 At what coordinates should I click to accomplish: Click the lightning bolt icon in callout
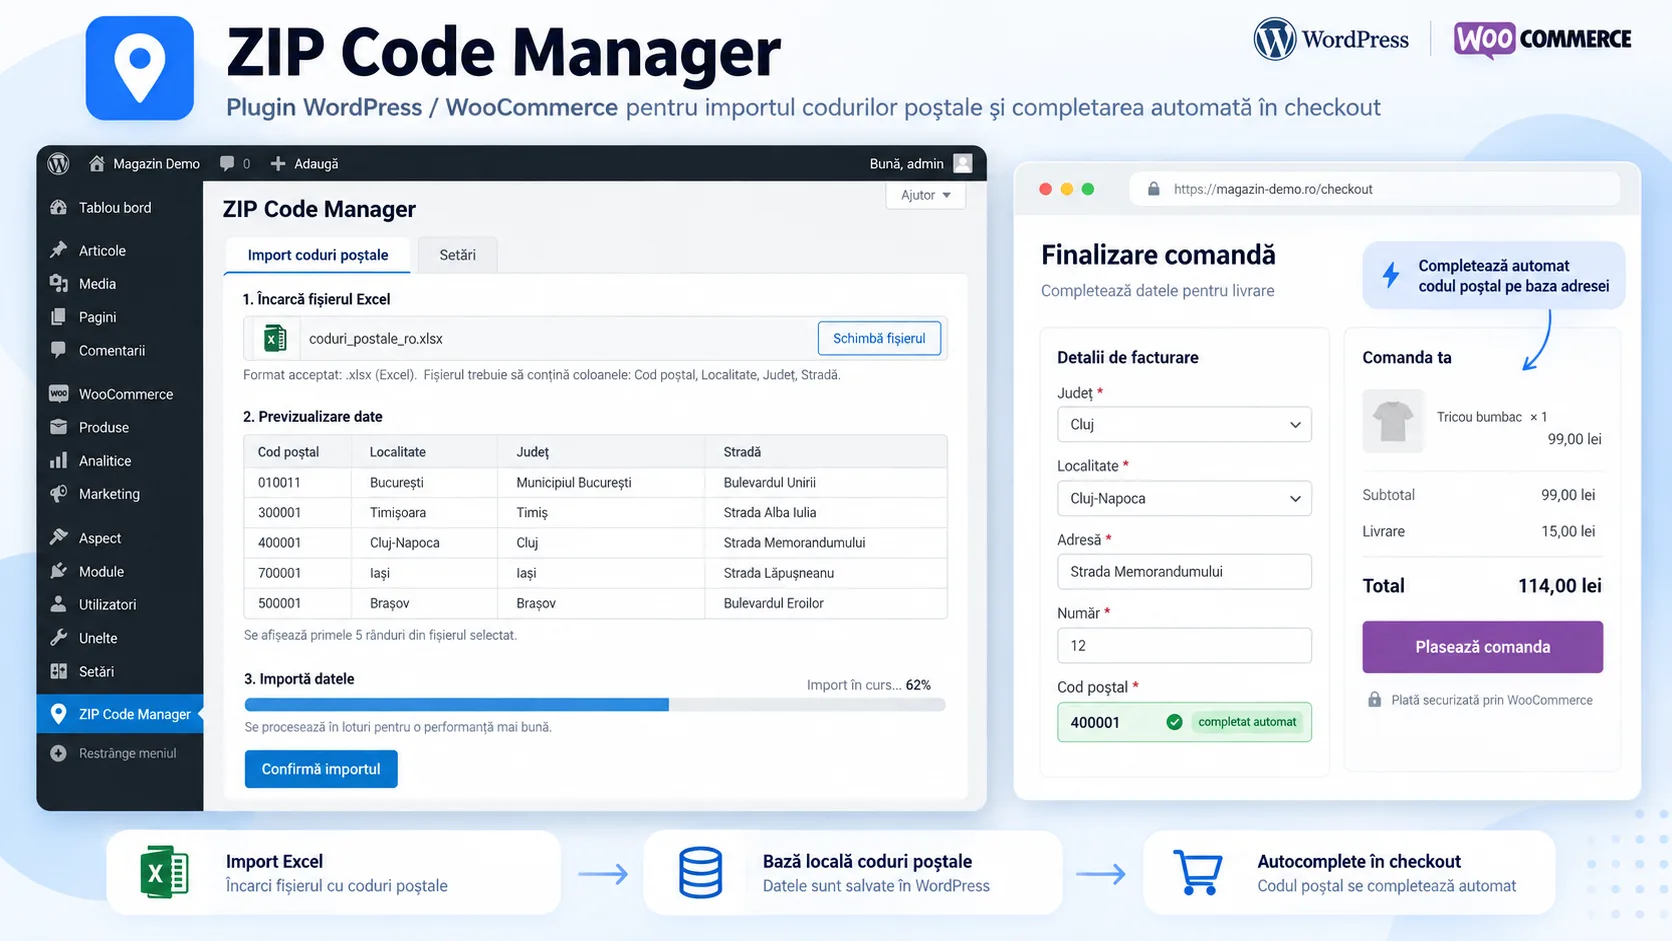[1391, 275]
